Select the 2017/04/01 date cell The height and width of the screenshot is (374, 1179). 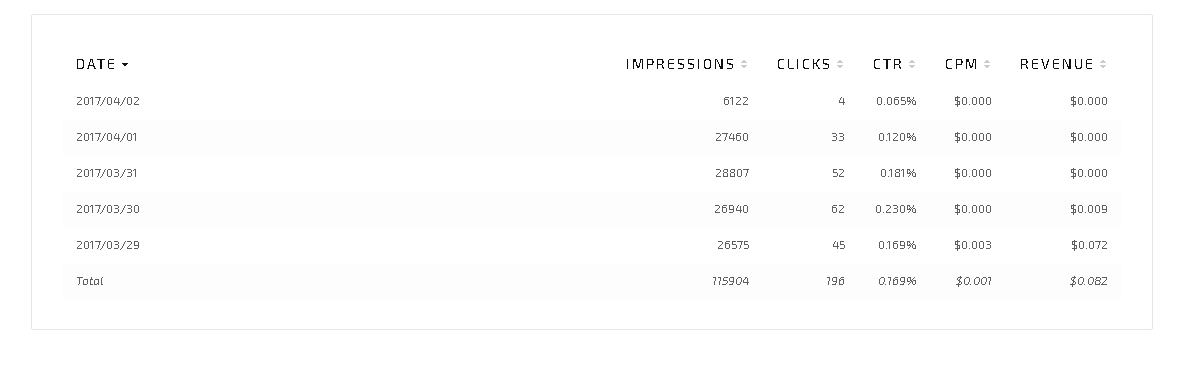point(107,137)
